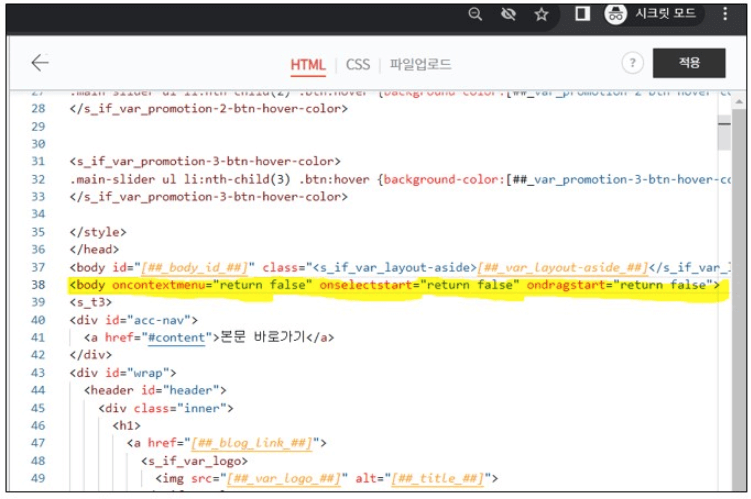This screenshot has width=751, height=499.
Task: Click the div class="inner" line
Action: [166, 408]
